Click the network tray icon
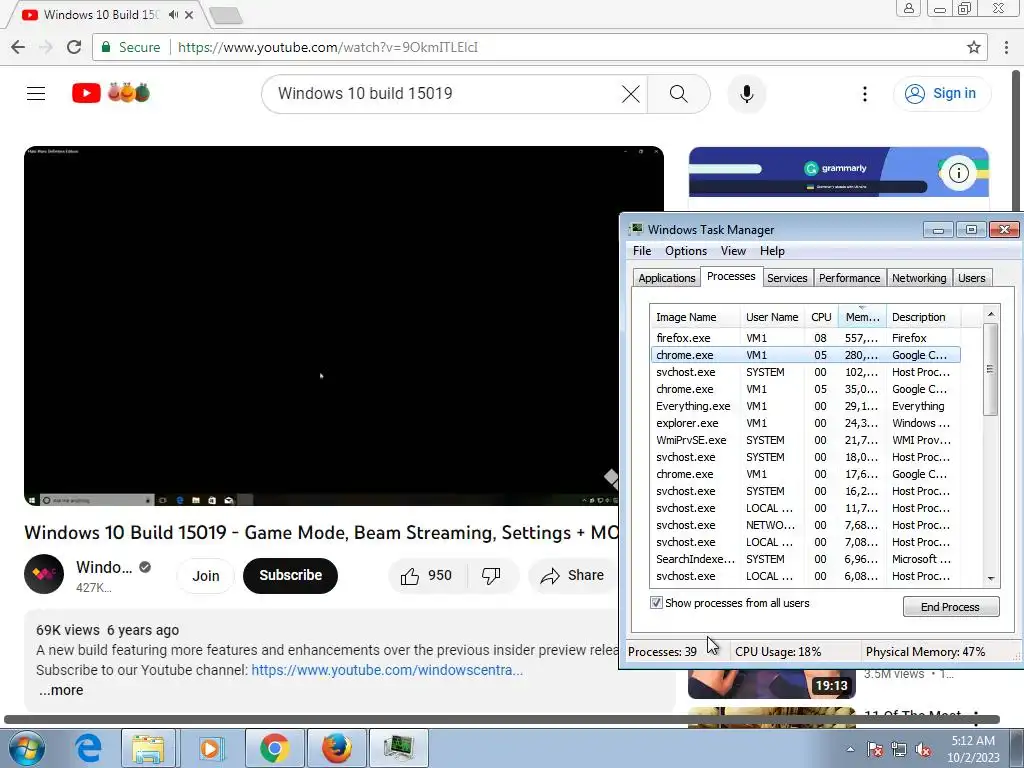Screen dimensions: 1024x768 [x=899, y=749]
